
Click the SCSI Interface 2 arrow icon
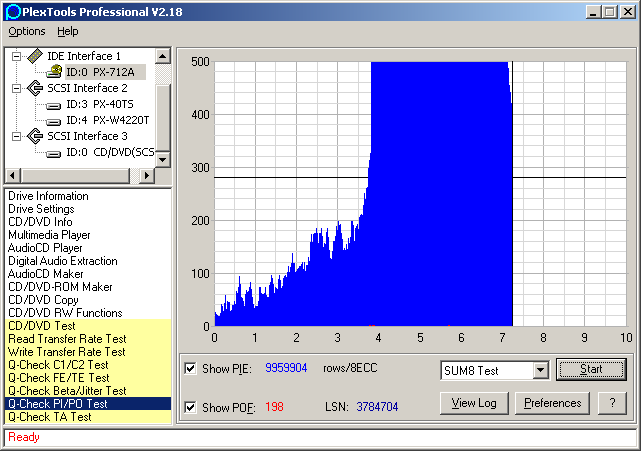pyautogui.click(x=36, y=88)
